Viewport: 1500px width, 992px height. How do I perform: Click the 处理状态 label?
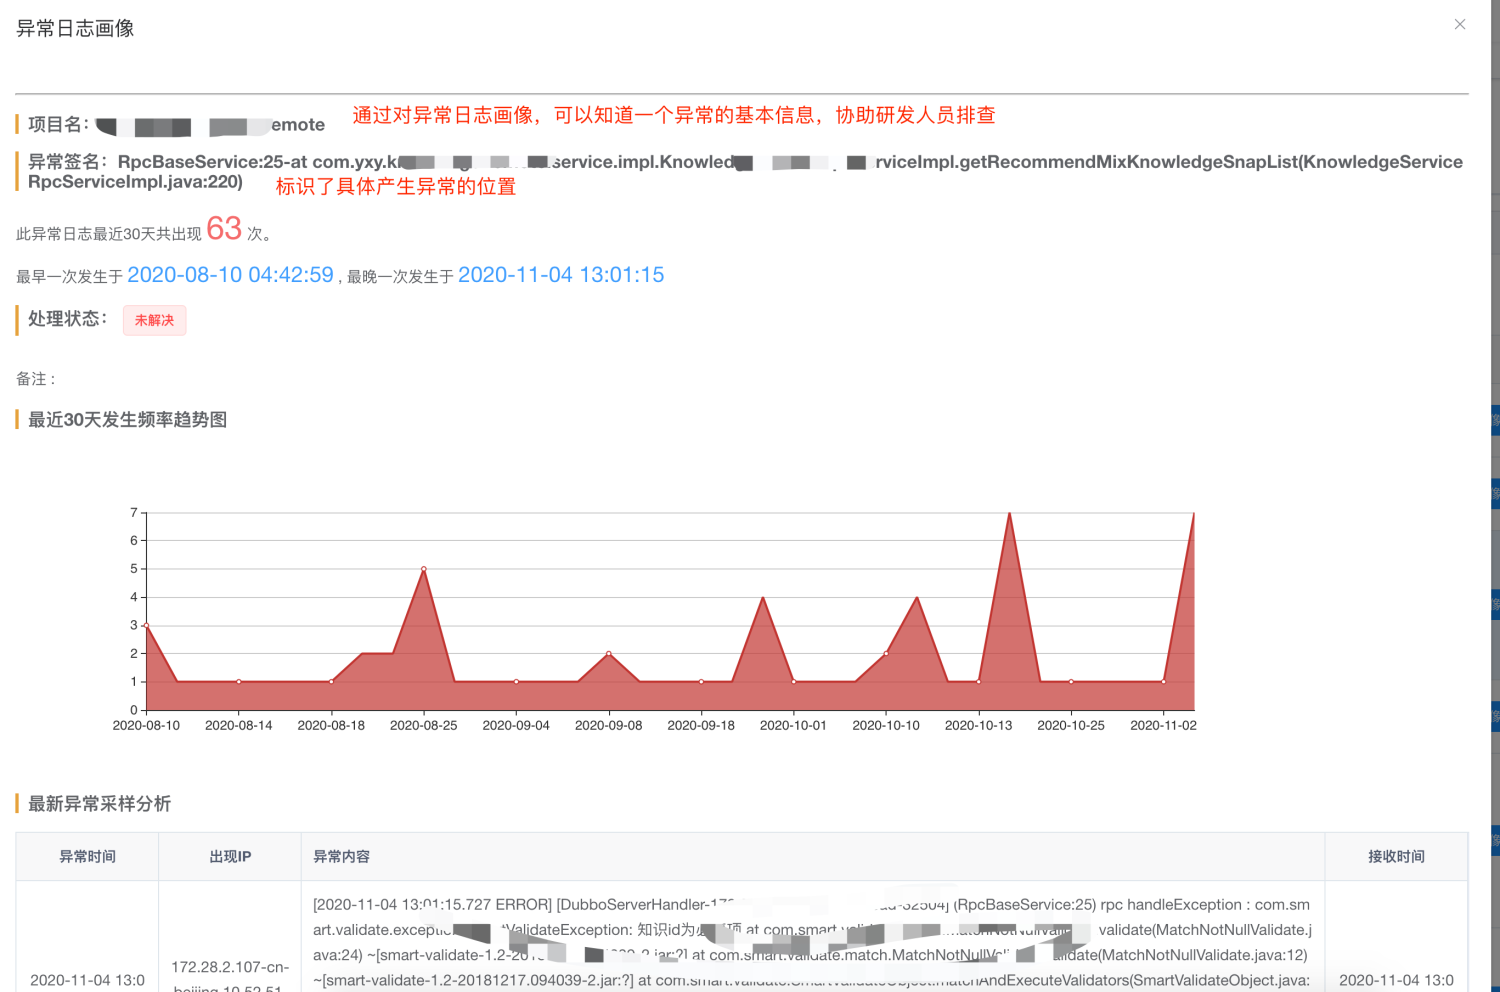(67, 318)
